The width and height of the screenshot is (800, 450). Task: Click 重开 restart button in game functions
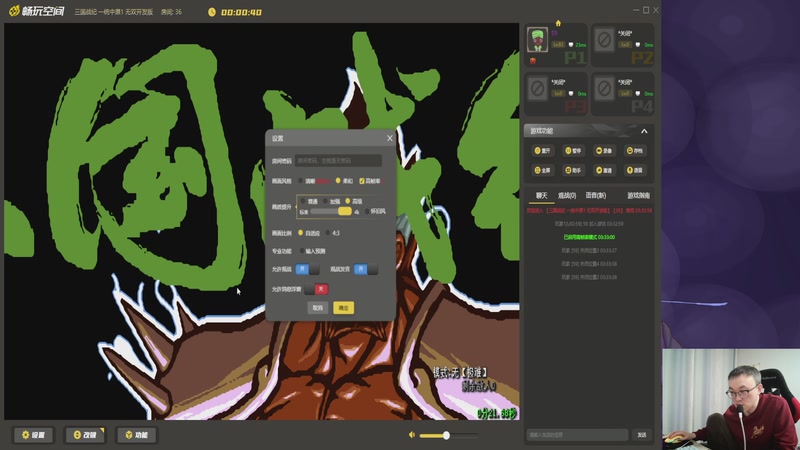[542, 151]
